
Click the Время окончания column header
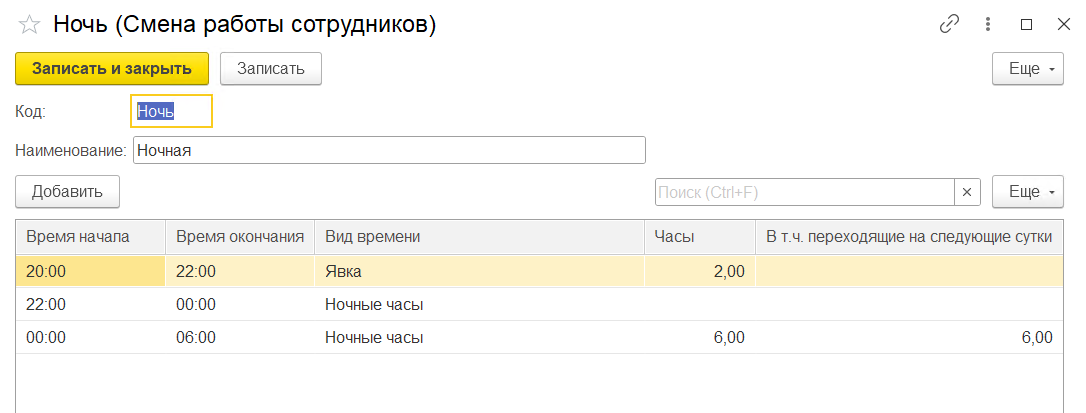[239, 237]
